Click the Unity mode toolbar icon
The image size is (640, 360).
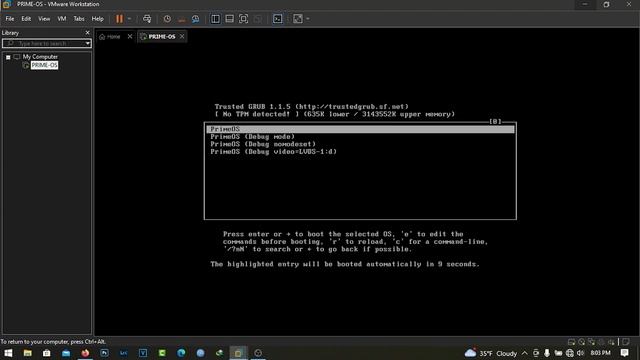[x=258, y=19]
